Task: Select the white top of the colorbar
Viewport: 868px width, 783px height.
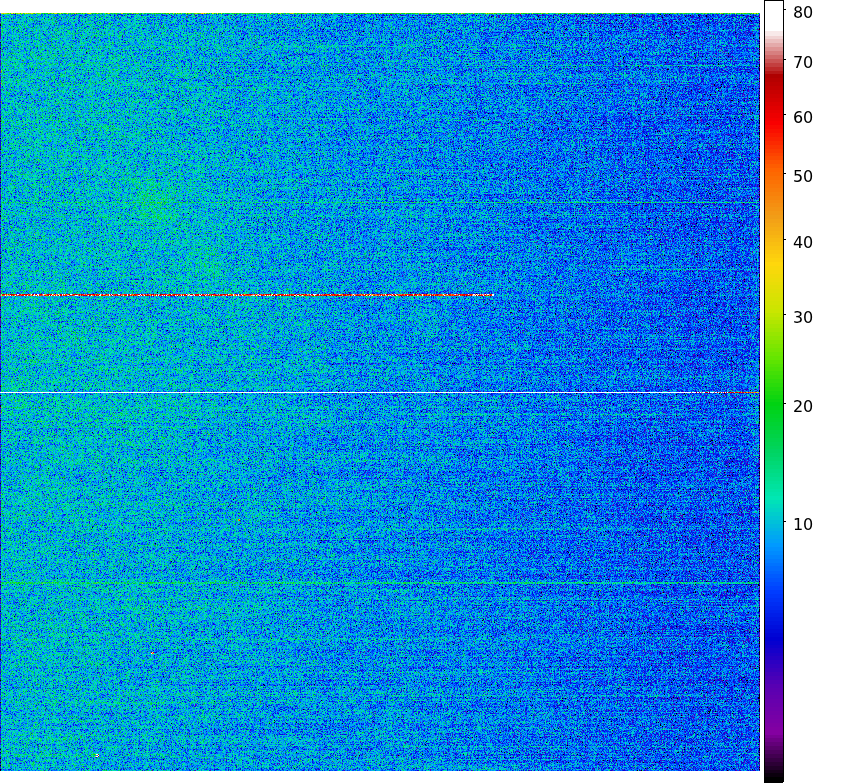Action: point(773,14)
